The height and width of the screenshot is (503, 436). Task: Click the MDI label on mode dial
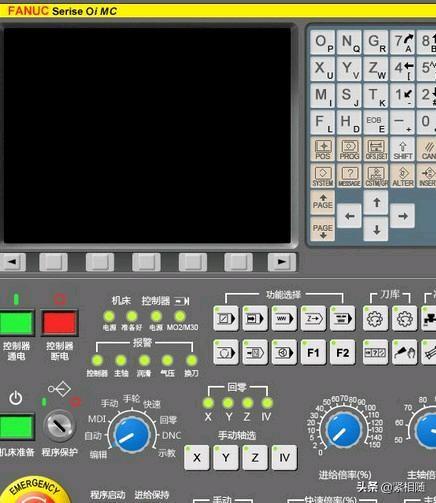pos(97,419)
